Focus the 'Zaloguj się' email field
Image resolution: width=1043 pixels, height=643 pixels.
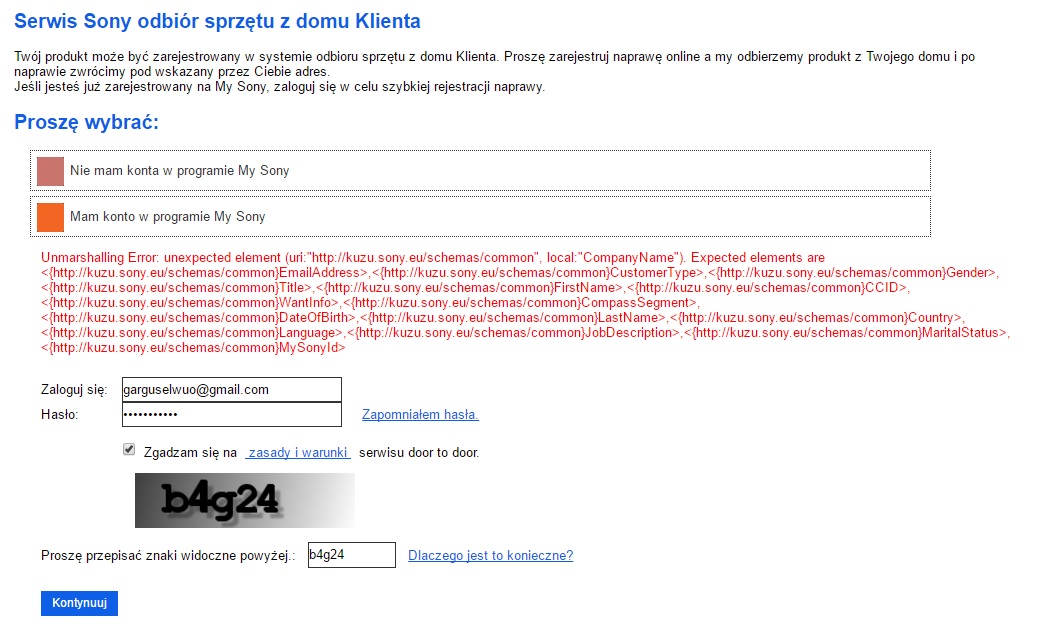(230, 389)
